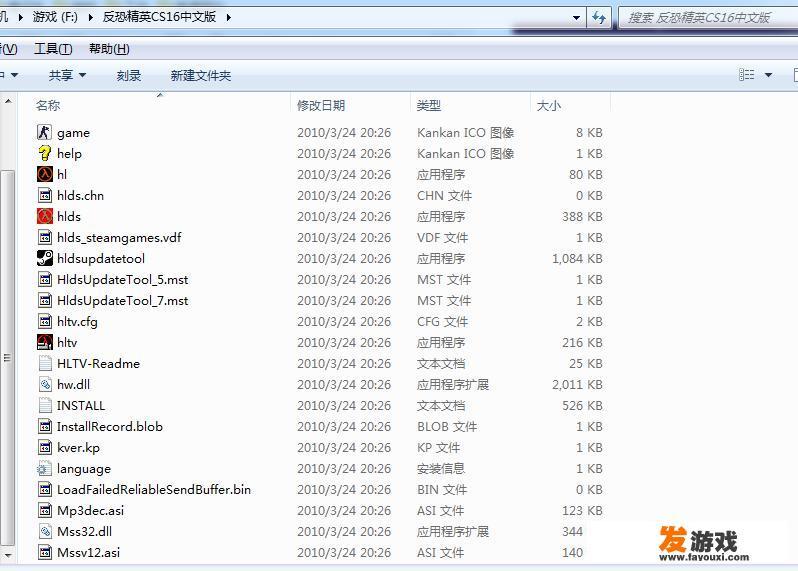Viewport: 798px width, 571px height.
Task: Click the navigation pane scrollbar thumb
Action: tap(8, 358)
